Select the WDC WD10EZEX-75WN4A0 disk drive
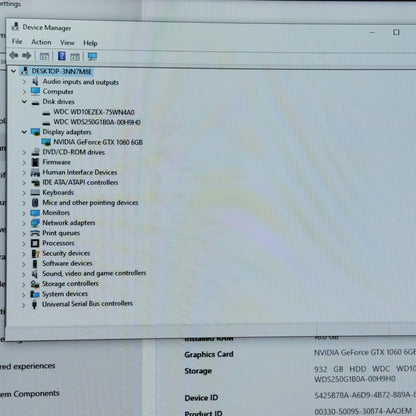 [94, 112]
